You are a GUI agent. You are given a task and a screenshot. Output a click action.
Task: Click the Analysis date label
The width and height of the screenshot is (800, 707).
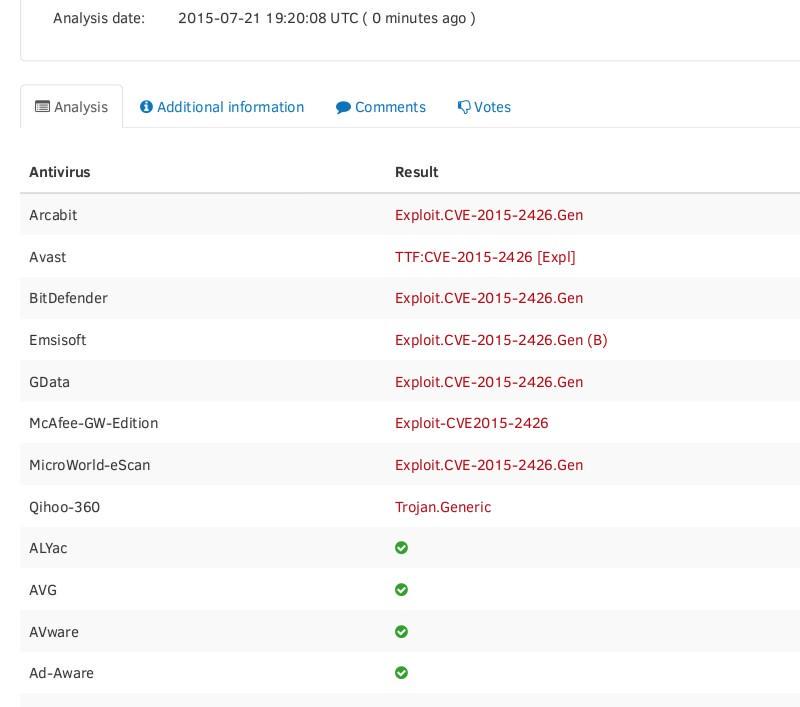pyautogui.click(x=99, y=18)
